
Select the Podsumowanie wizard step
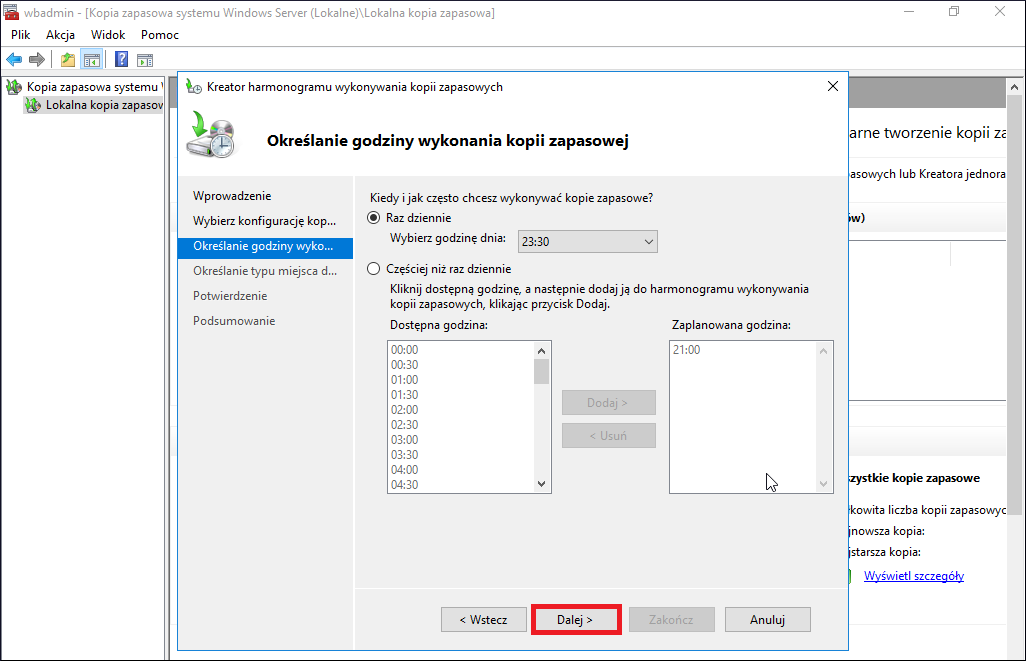click(x=234, y=321)
